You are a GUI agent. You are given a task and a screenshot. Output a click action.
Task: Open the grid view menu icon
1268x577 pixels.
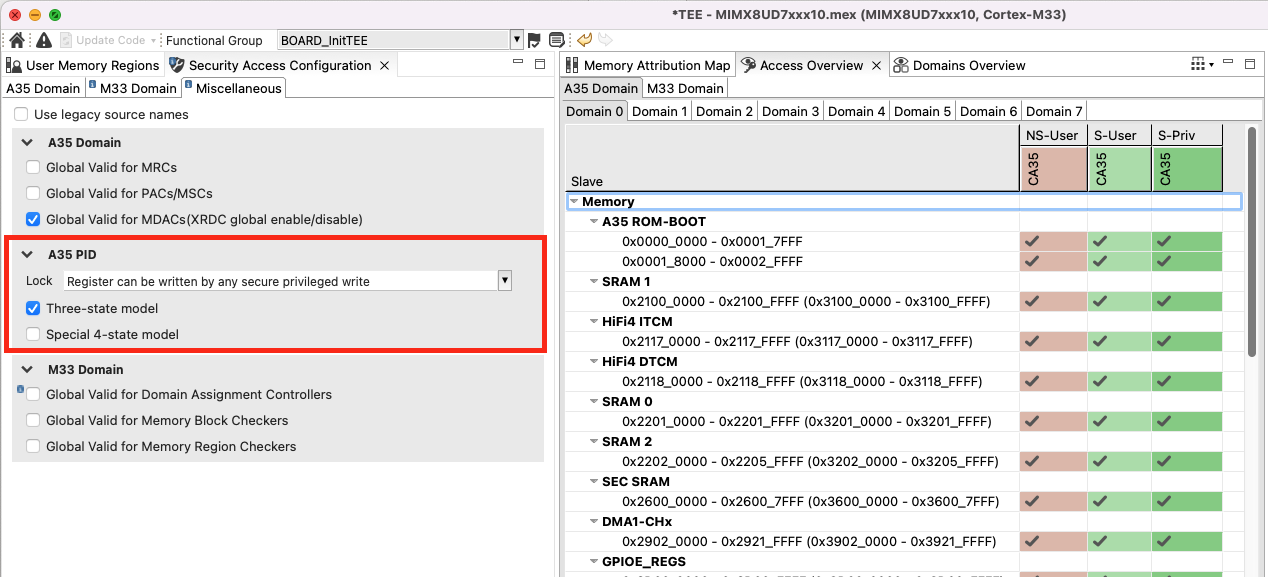click(1199, 65)
